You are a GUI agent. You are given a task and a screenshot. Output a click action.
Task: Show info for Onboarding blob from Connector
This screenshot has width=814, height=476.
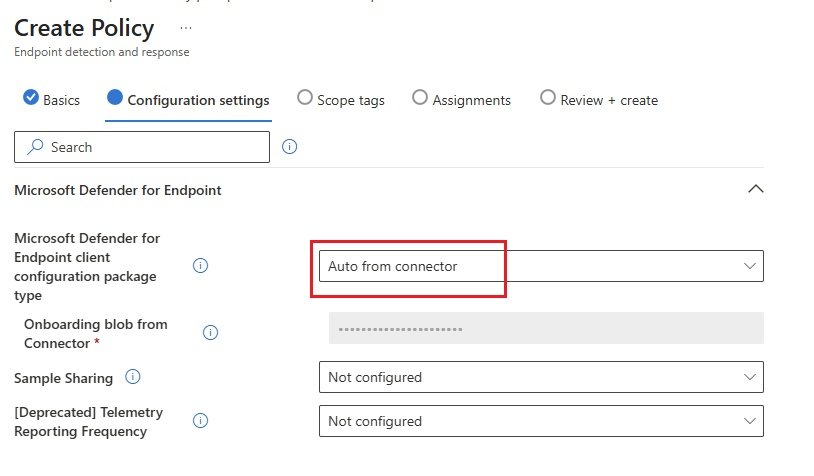coord(210,332)
